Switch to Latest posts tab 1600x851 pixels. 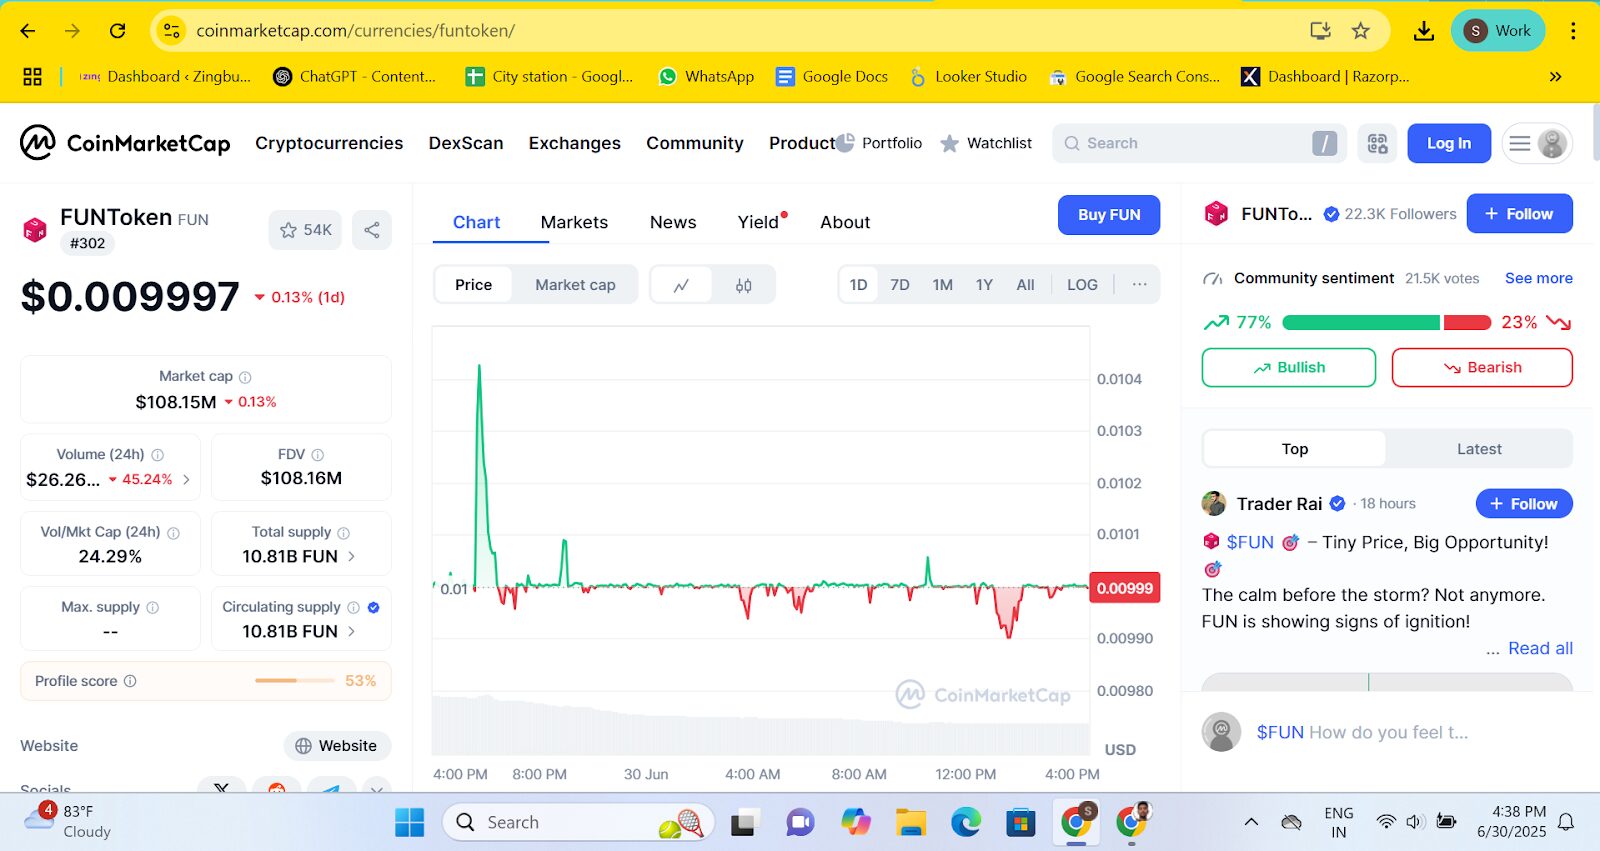(x=1478, y=449)
